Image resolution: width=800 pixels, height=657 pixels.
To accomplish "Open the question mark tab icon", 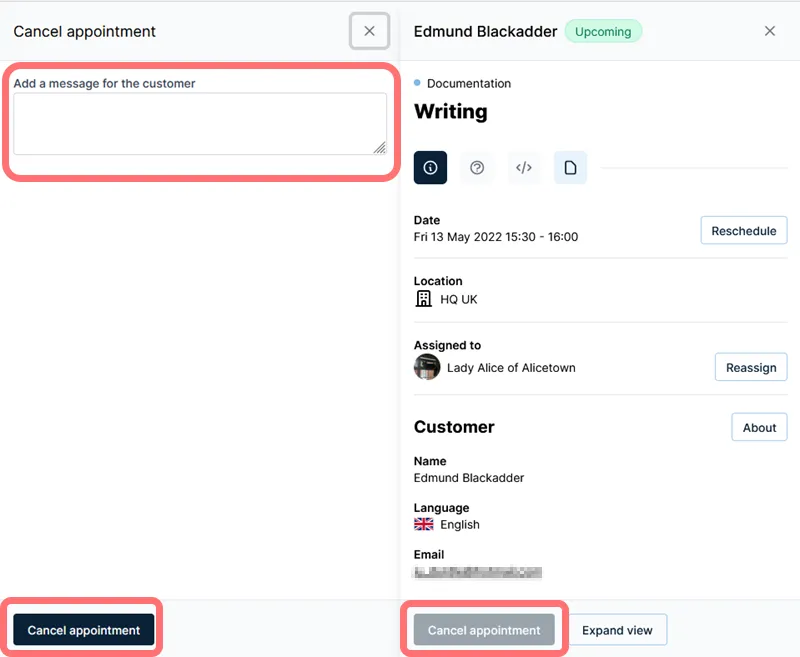I will coord(477,167).
